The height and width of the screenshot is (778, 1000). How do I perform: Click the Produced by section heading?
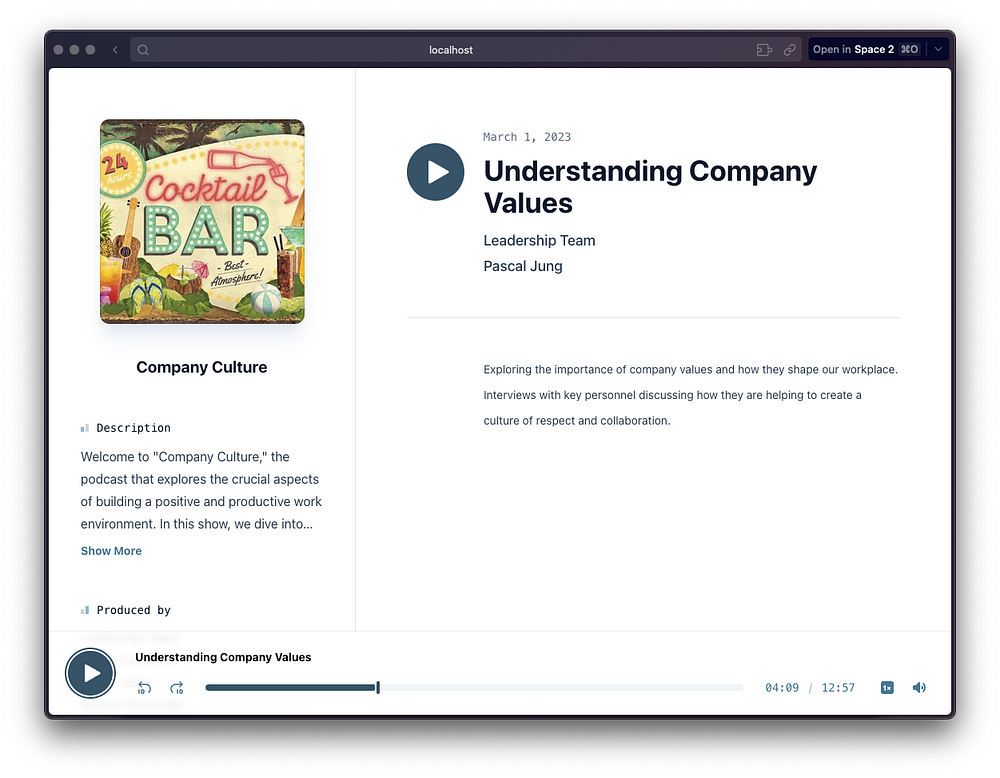click(x=133, y=610)
